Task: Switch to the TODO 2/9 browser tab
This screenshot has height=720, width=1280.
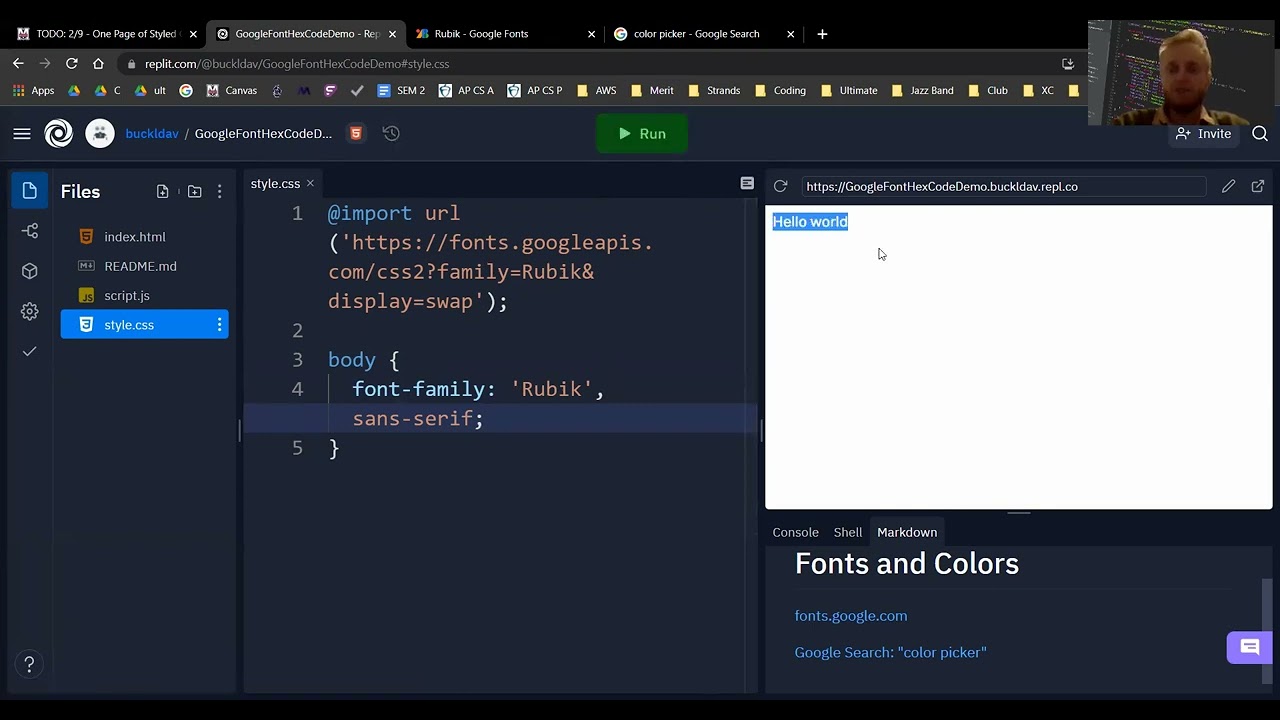Action: [105, 34]
